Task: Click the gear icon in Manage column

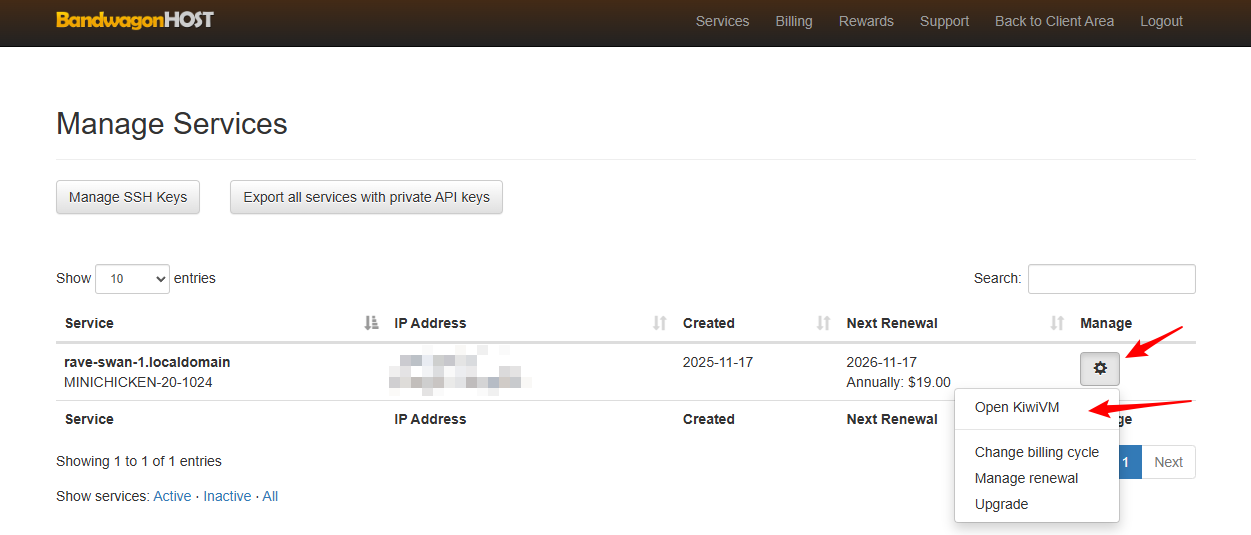Action: (x=1100, y=369)
